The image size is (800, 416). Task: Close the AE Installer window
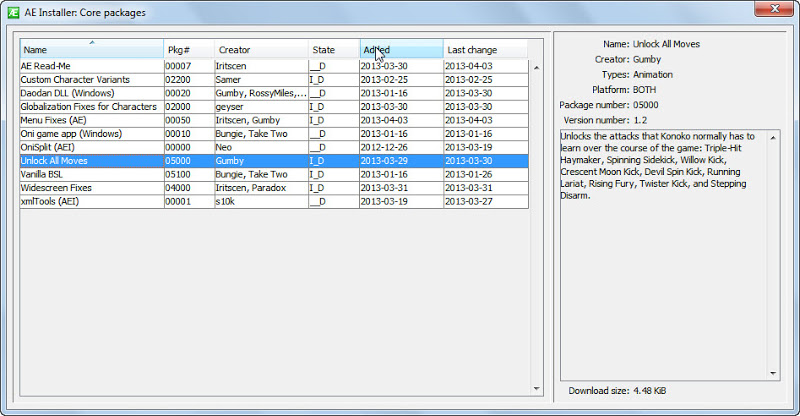[773, 9]
